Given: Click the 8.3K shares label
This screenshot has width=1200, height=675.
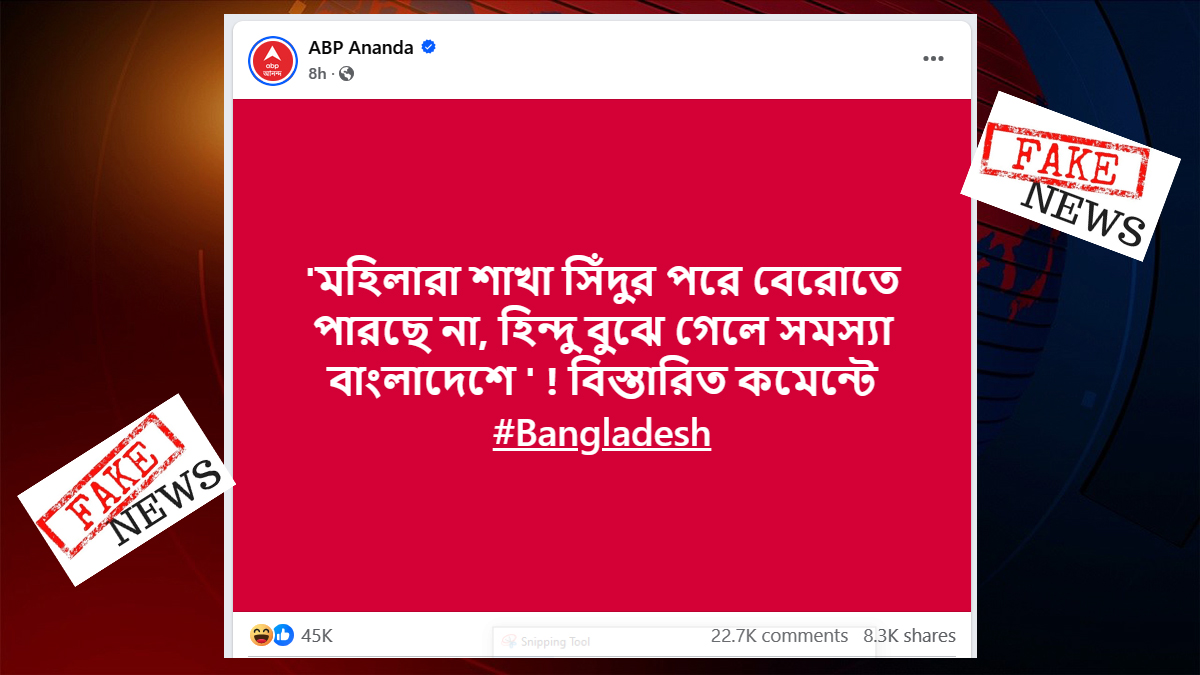Looking at the screenshot, I should point(909,635).
